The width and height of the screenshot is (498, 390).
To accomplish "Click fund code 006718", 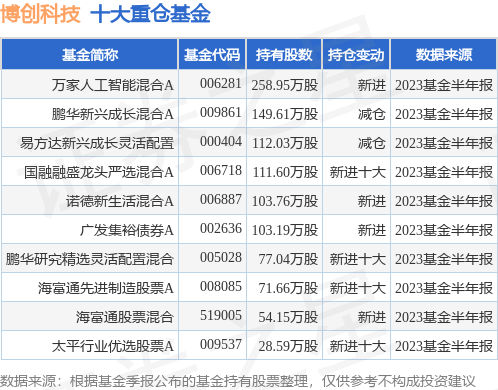I will point(221,170).
